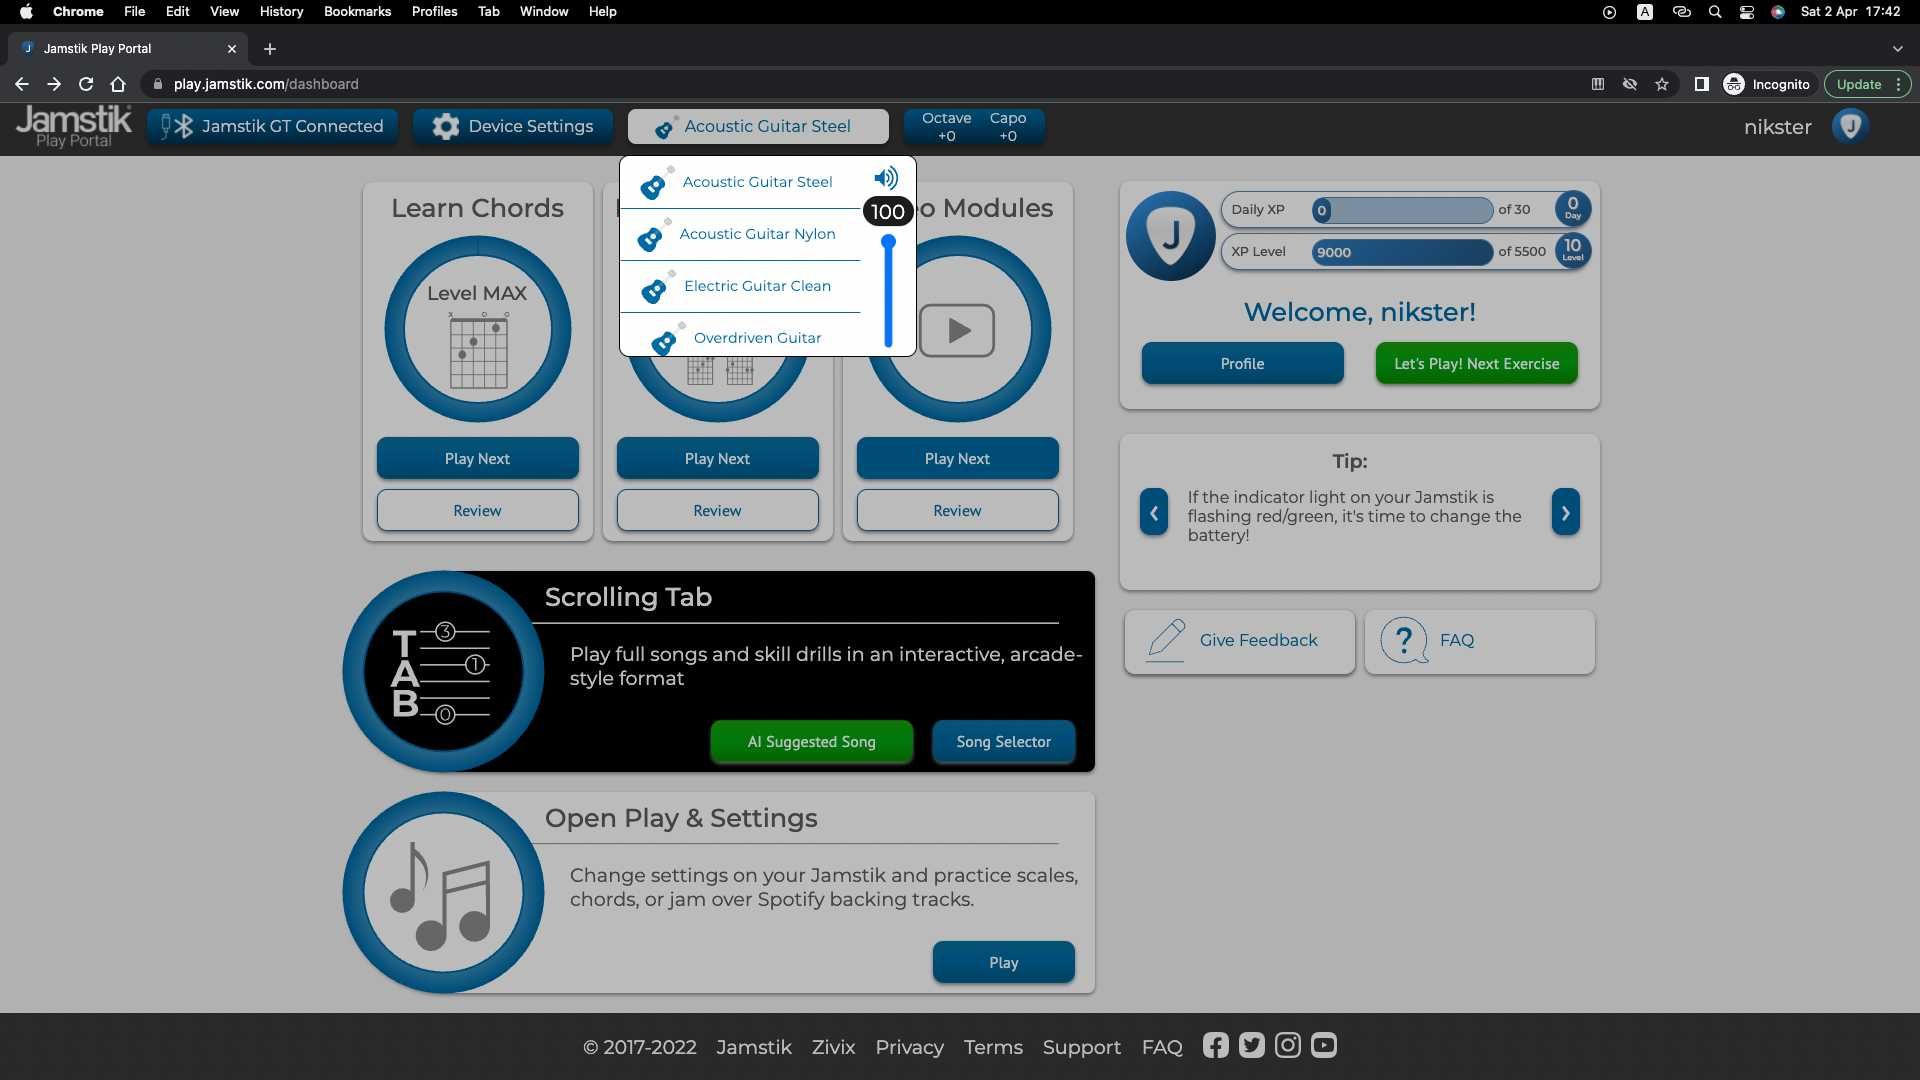Image resolution: width=1920 pixels, height=1080 pixels.
Task: Open Jamstik YouTube icon in footer
Action: (1324, 1046)
